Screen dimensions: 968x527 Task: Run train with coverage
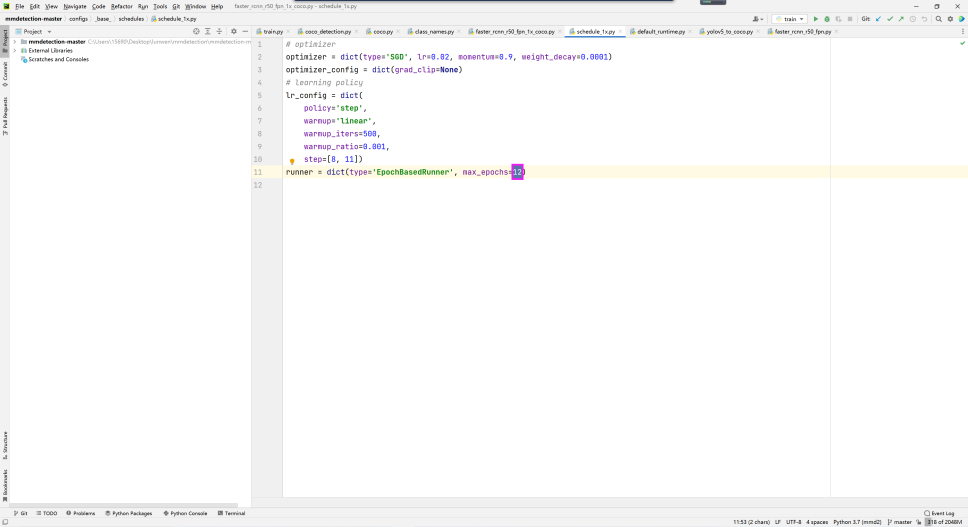pyautogui.click(x=838, y=19)
